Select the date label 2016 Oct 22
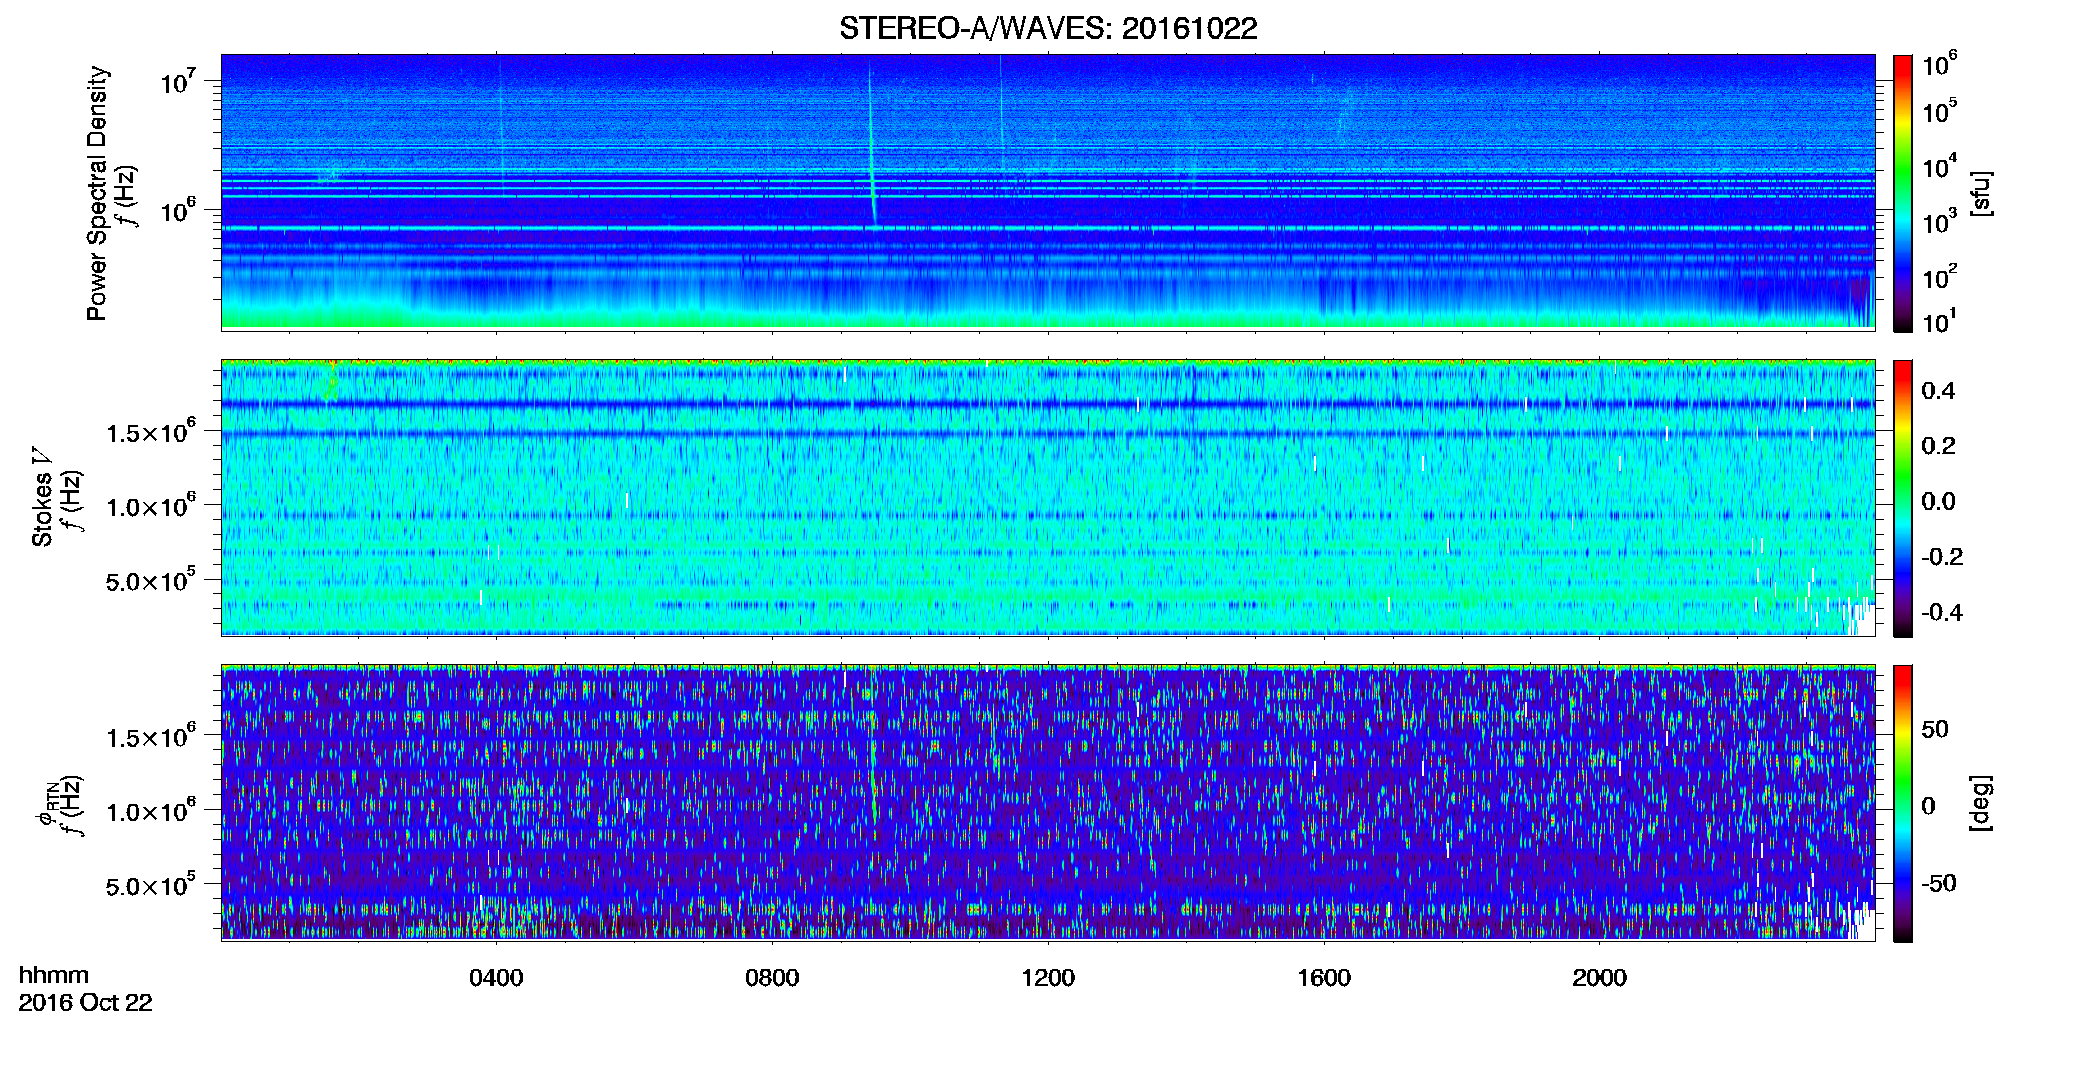This screenshot has width=2096, height=1080. coord(85,1003)
